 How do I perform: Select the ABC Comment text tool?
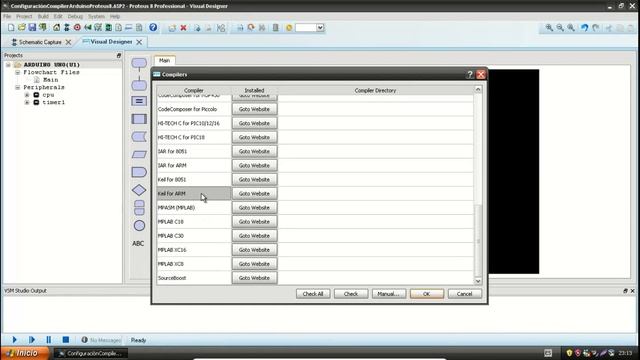(138, 243)
